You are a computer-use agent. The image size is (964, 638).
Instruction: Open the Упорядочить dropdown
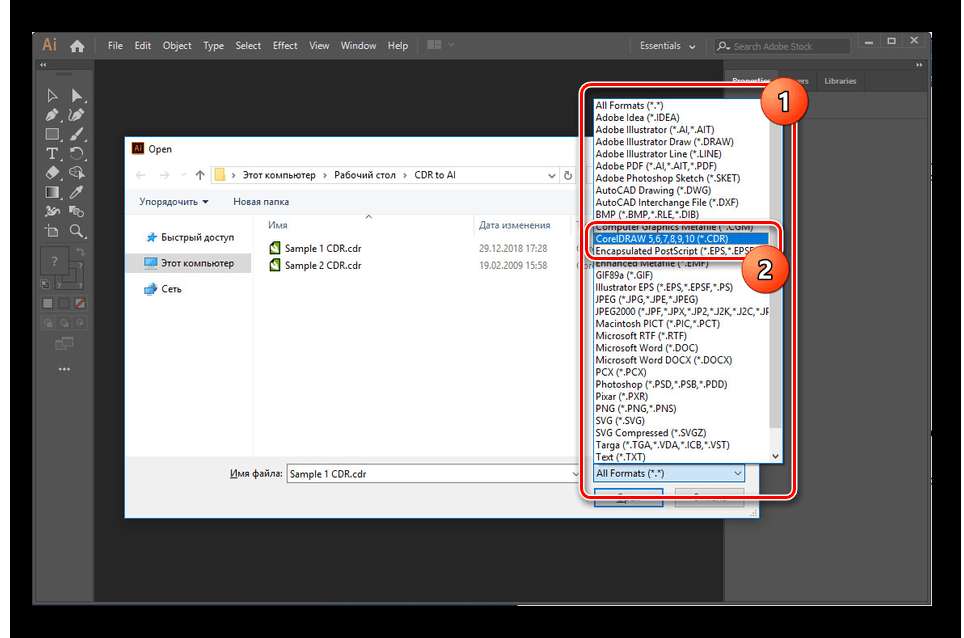pos(173,202)
